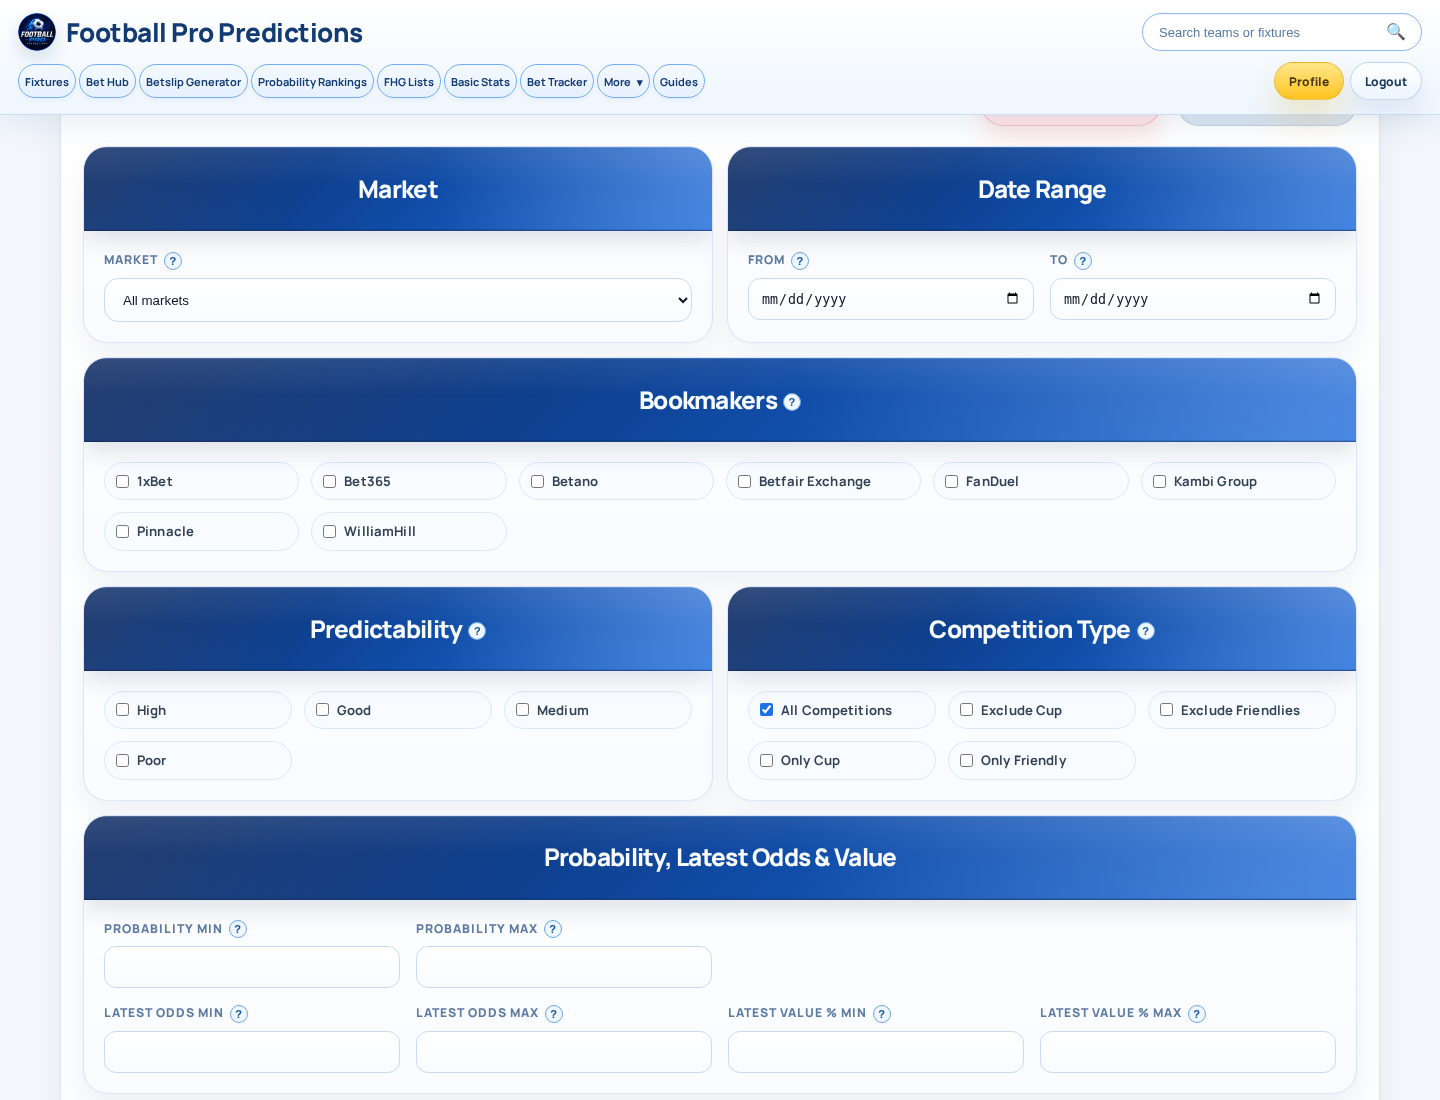
Task: Check the WilliamHill bookmaker checkbox
Action: click(x=330, y=531)
